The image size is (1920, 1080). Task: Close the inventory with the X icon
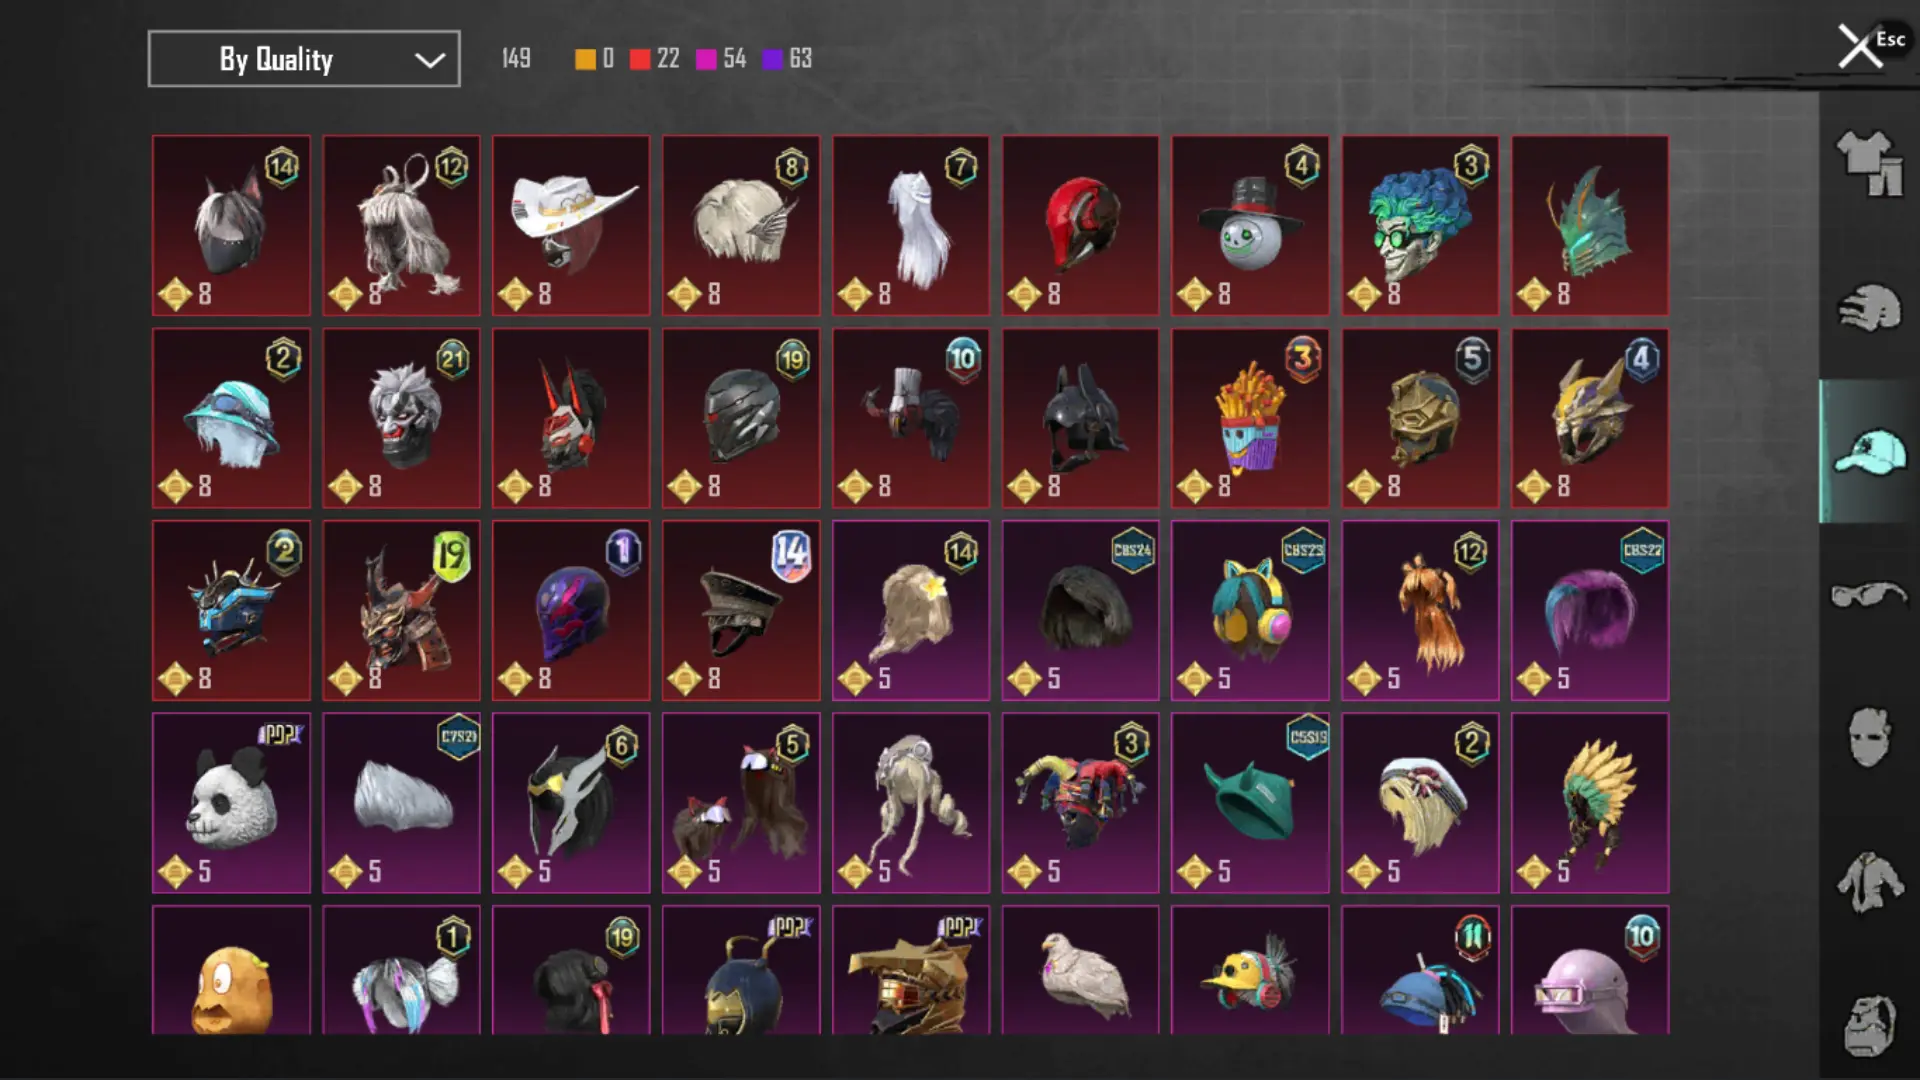pyautogui.click(x=1859, y=47)
